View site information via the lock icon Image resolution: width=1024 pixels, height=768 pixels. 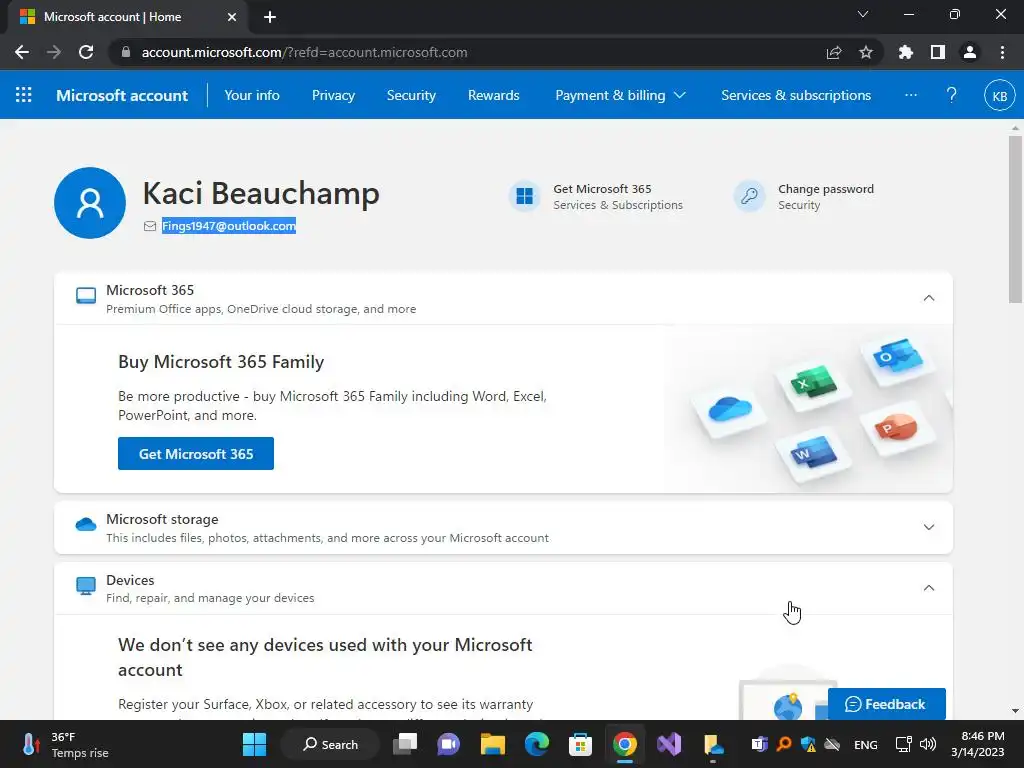pos(126,52)
